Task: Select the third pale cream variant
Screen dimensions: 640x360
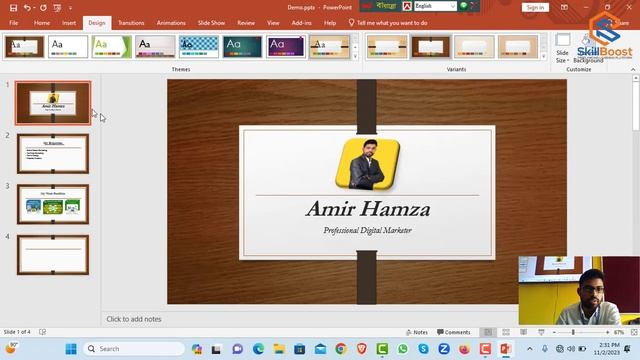Action: [x=474, y=47]
